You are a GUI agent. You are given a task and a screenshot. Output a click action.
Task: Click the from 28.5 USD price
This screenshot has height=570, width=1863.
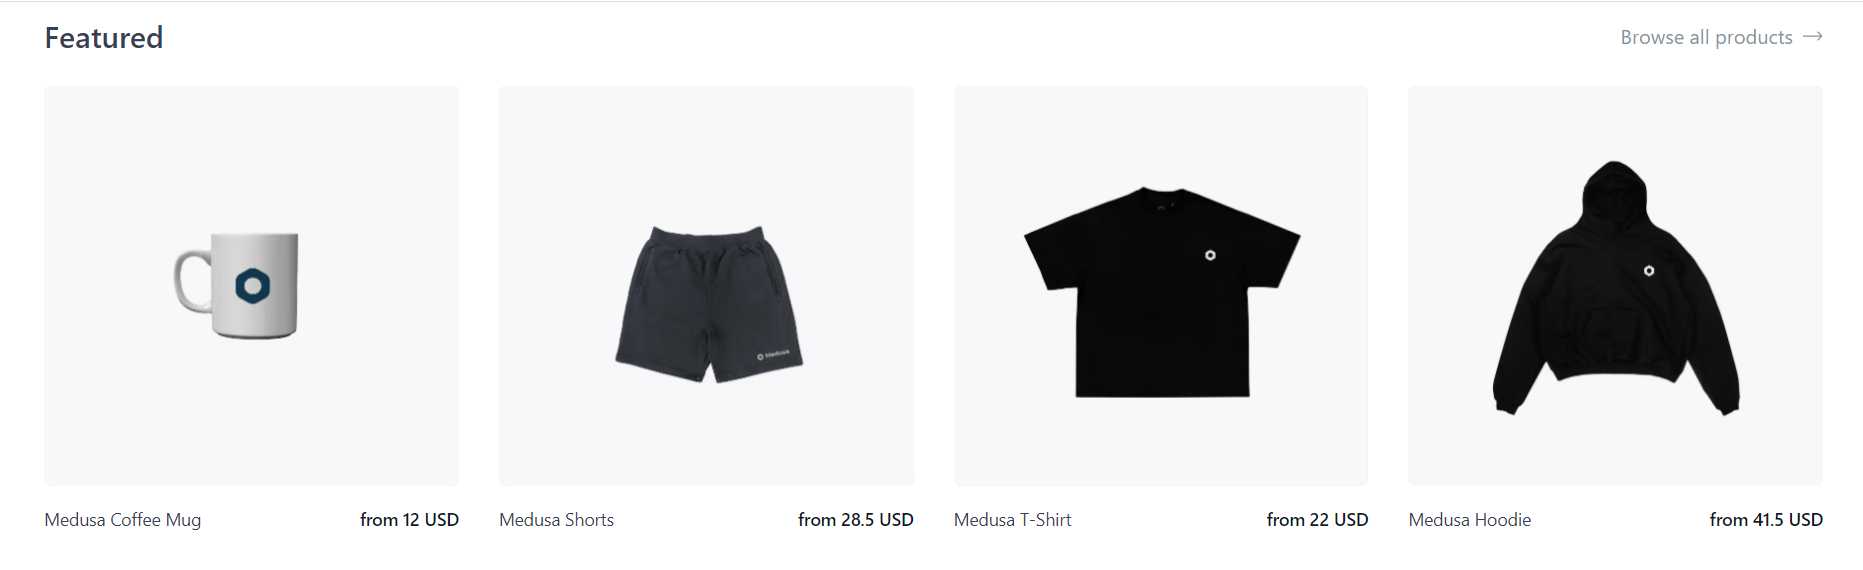[x=855, y=520]
